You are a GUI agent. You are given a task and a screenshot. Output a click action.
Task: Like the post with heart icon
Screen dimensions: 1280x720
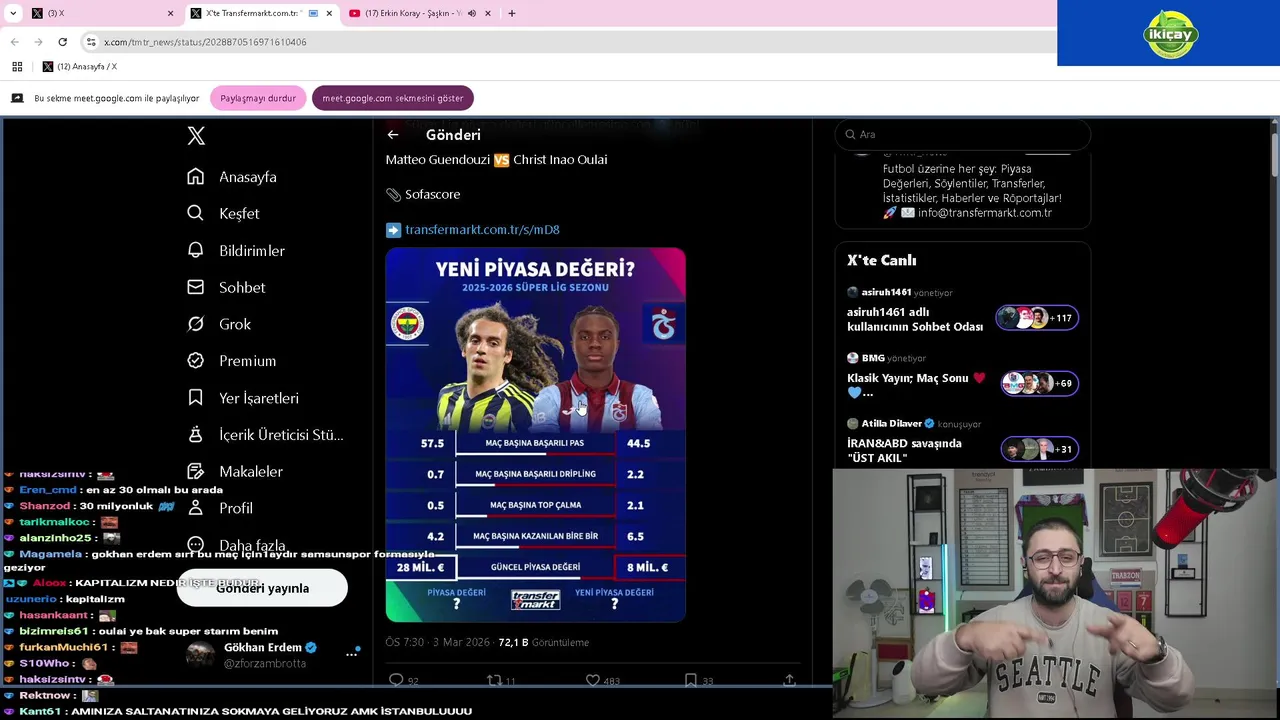click(592, 680)
